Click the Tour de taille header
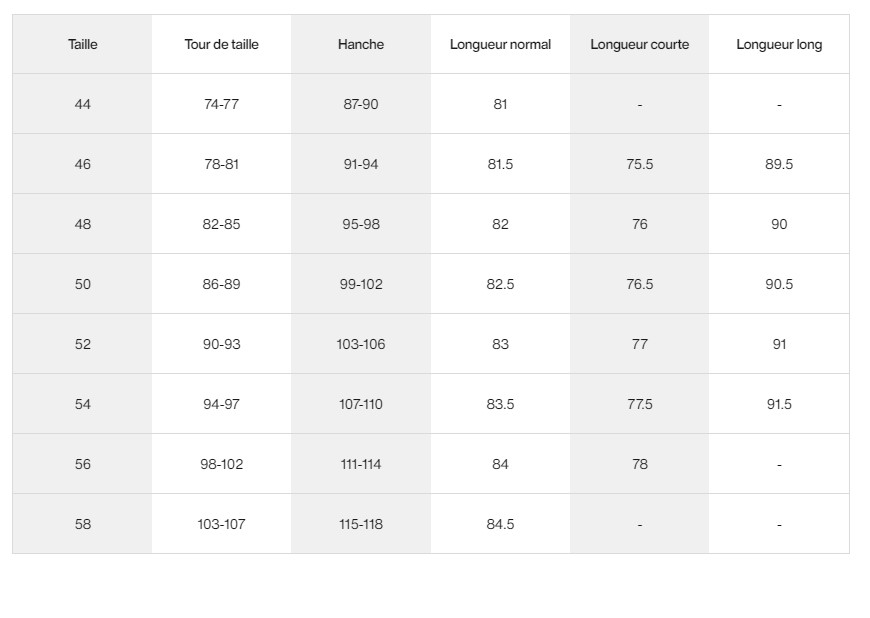 (221, 44)
